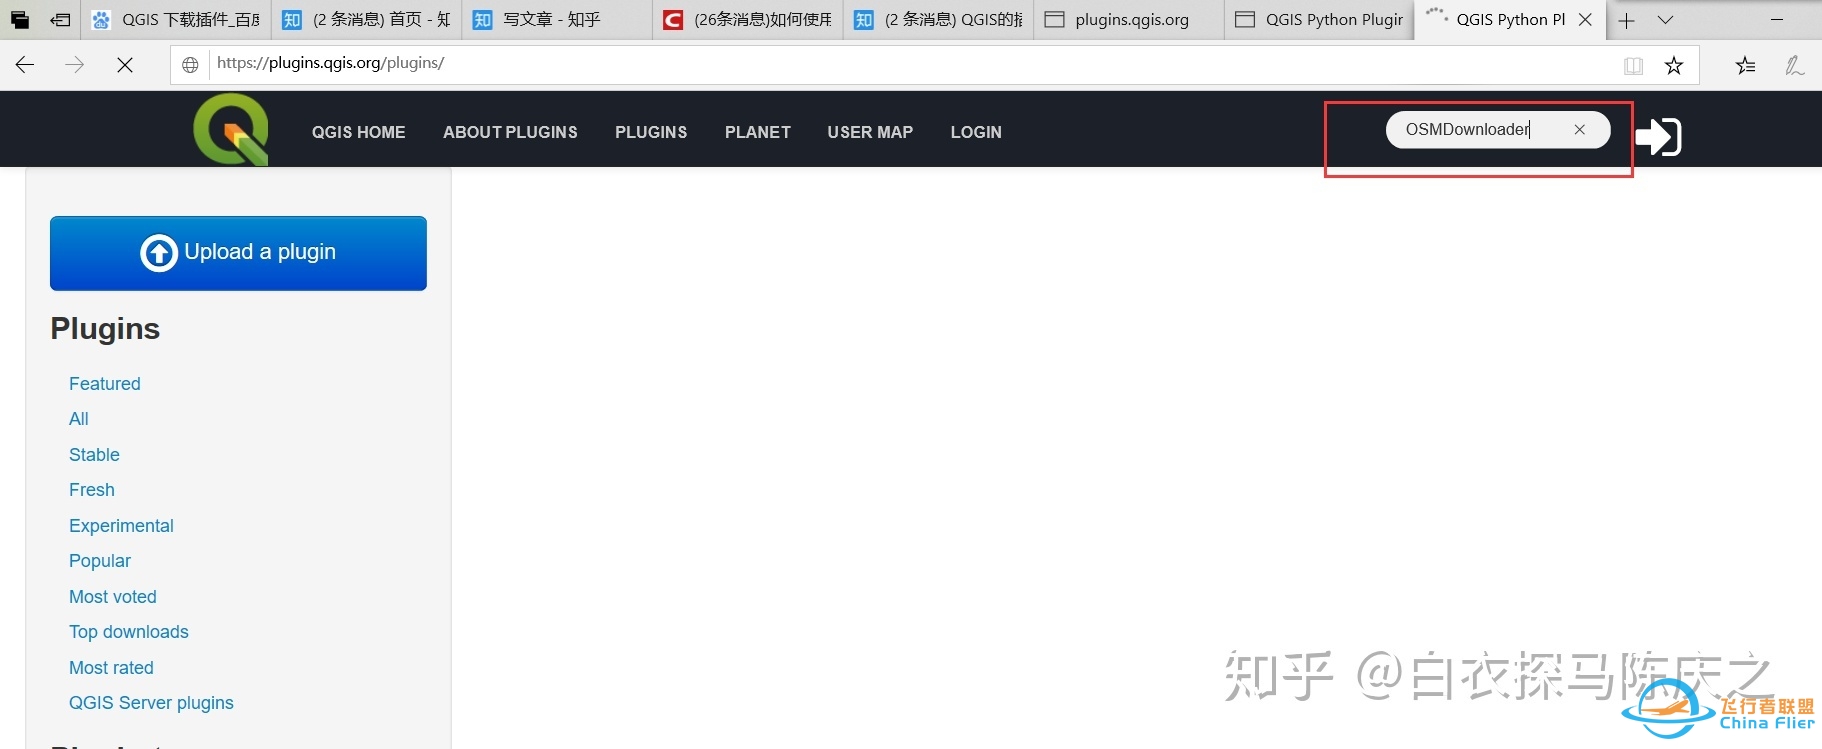Show the tabs you've set aside

click(x=20, y=19)
